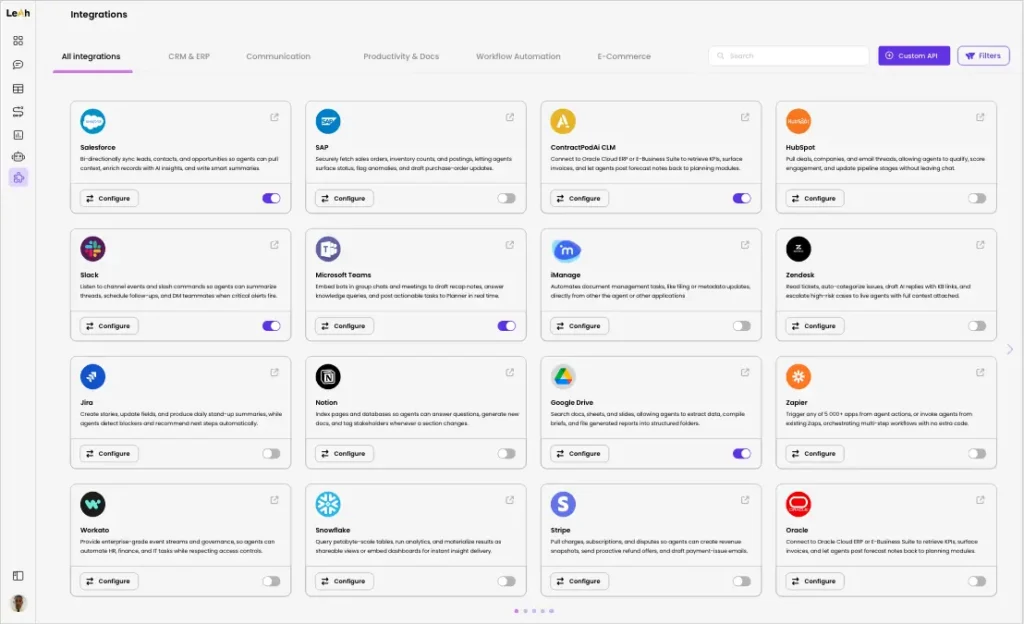Image resolution: width=1024 pixels, height=624 pixels.
Task: Click the Stripe logo icon
Action: point(563,504)
